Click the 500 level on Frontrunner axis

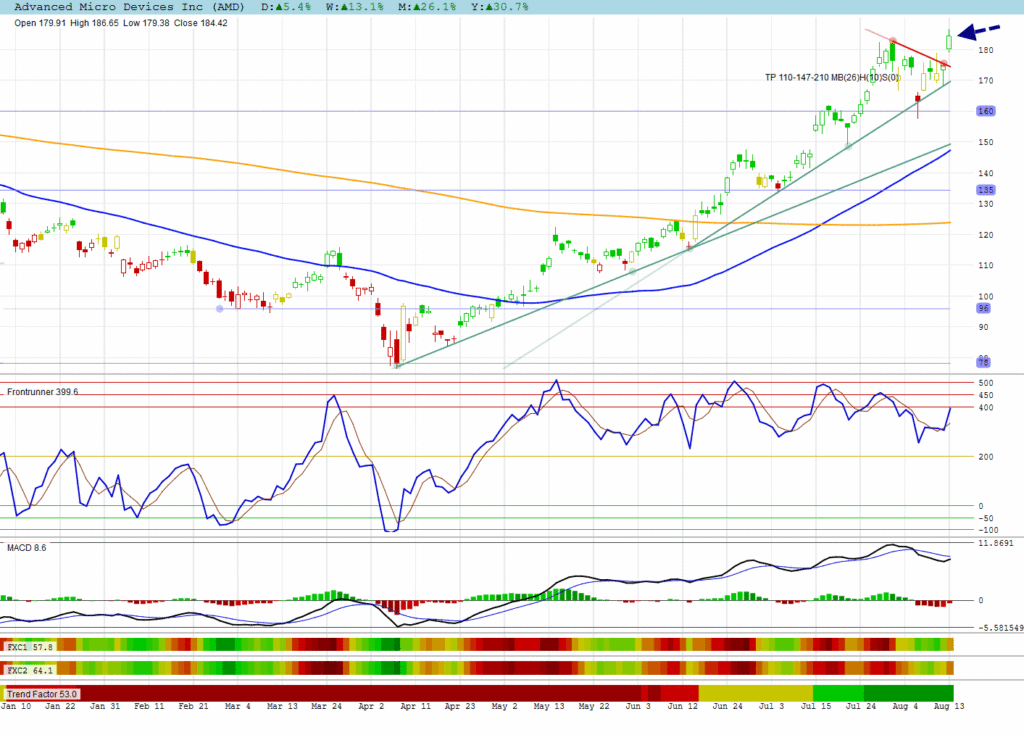pyautogui.click(x=986, y=383)
